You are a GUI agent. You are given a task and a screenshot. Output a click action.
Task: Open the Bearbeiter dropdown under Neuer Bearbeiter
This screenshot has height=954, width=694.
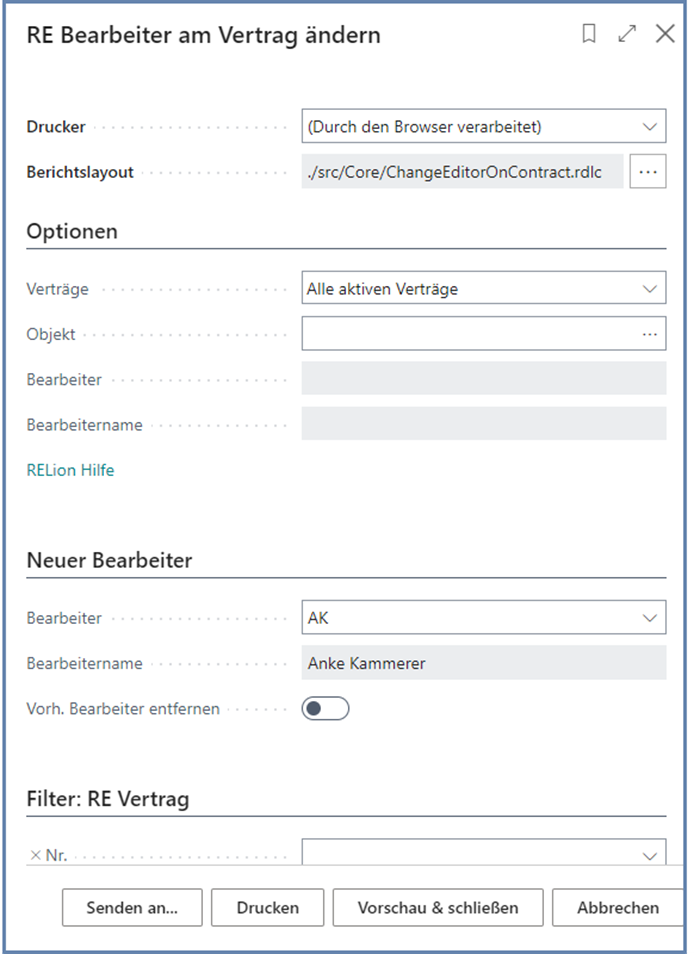coord(651,617)
